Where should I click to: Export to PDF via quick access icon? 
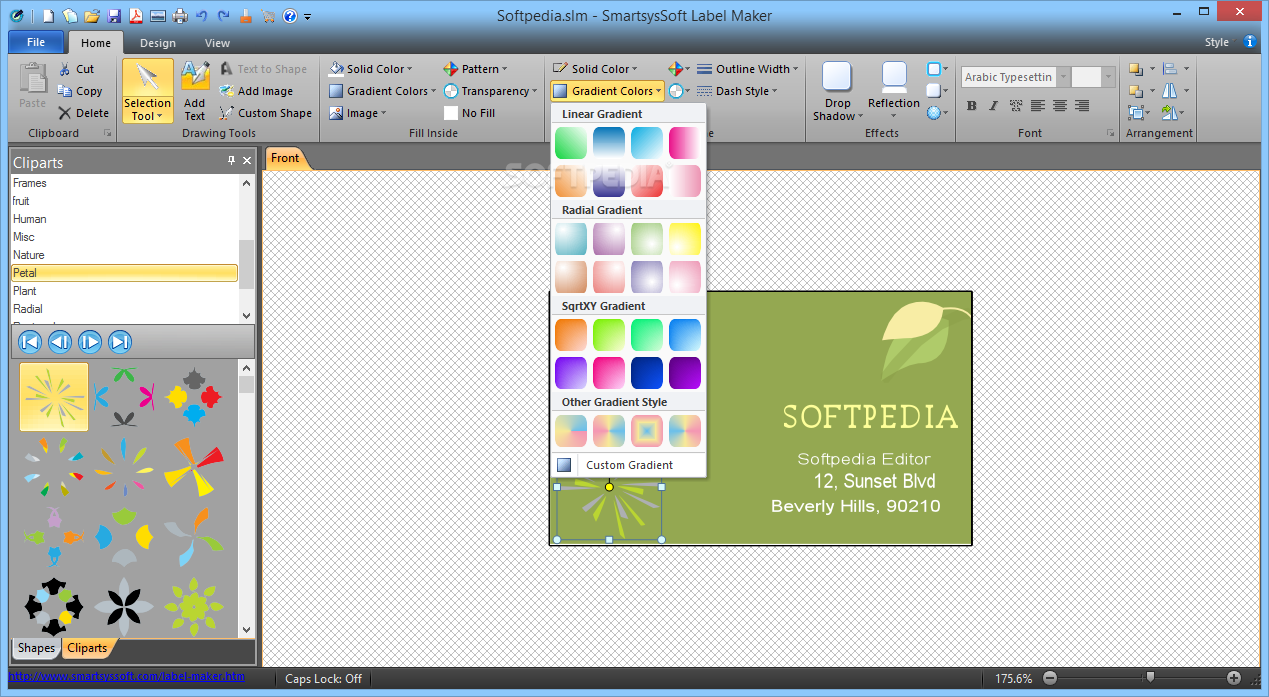coord(135,16)
